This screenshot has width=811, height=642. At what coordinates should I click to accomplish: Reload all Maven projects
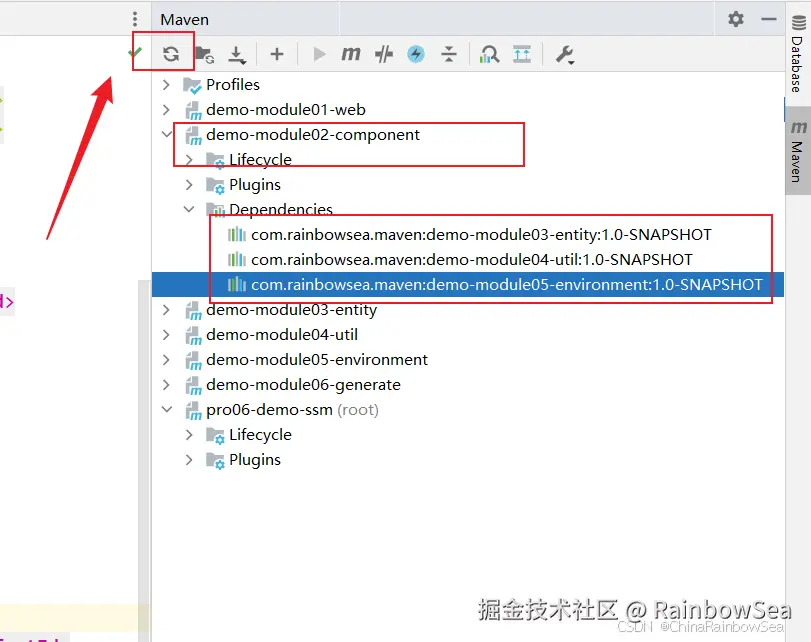(x=171, y=54)
